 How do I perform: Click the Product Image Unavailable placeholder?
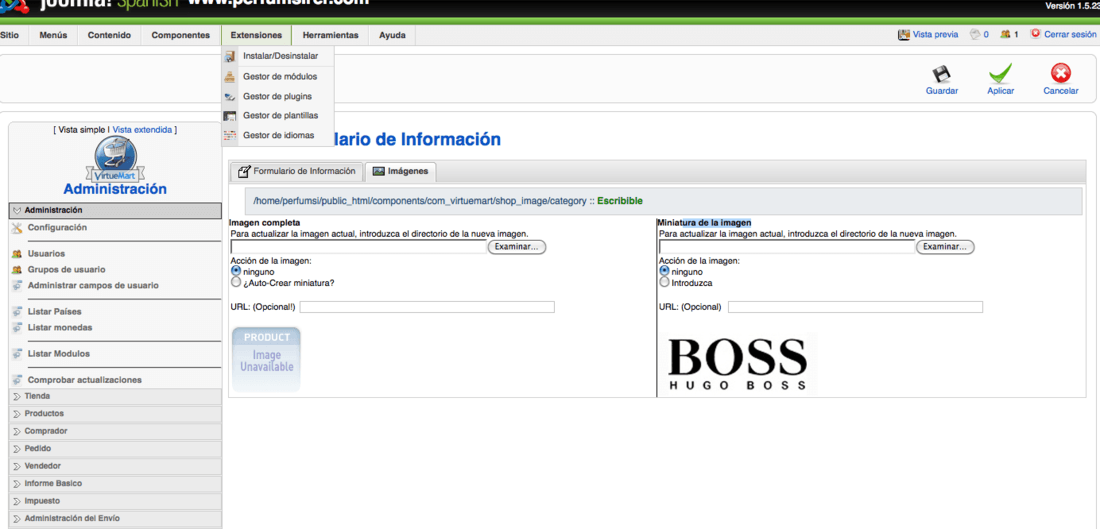coord(266,359)
